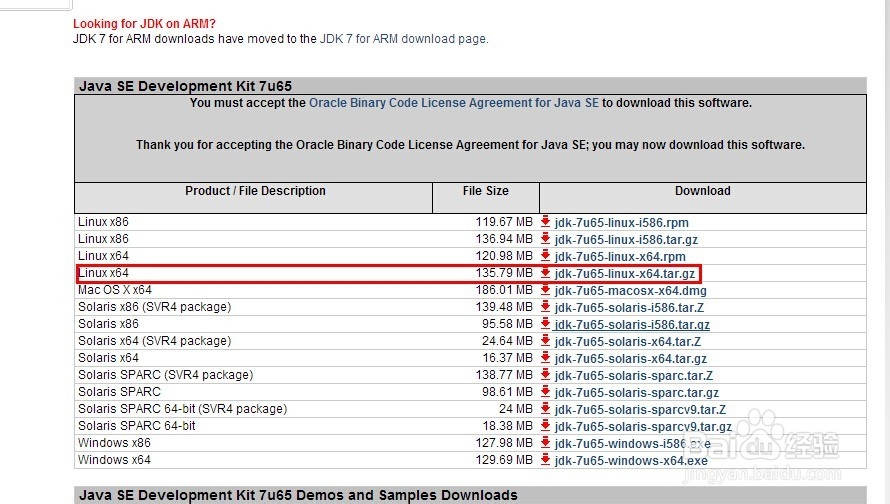The height and width of the screenshot is (504, 890).
Task: Click download arrow icon for jdk-7u65-solaris-i586.tar.gz
Action: [545, 324]
